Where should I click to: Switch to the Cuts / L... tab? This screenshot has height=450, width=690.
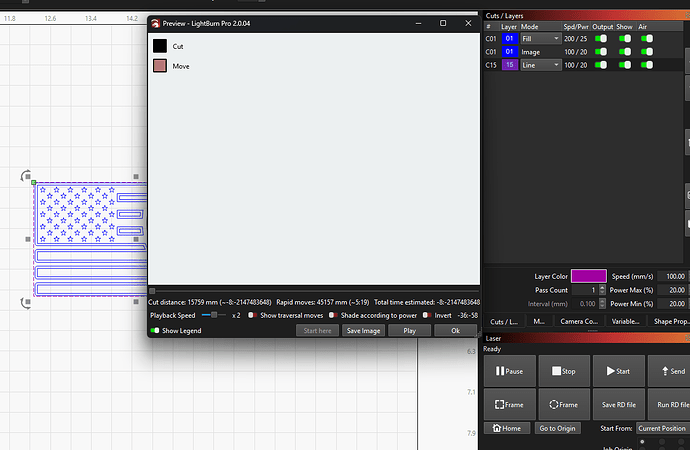click(504, 322)
